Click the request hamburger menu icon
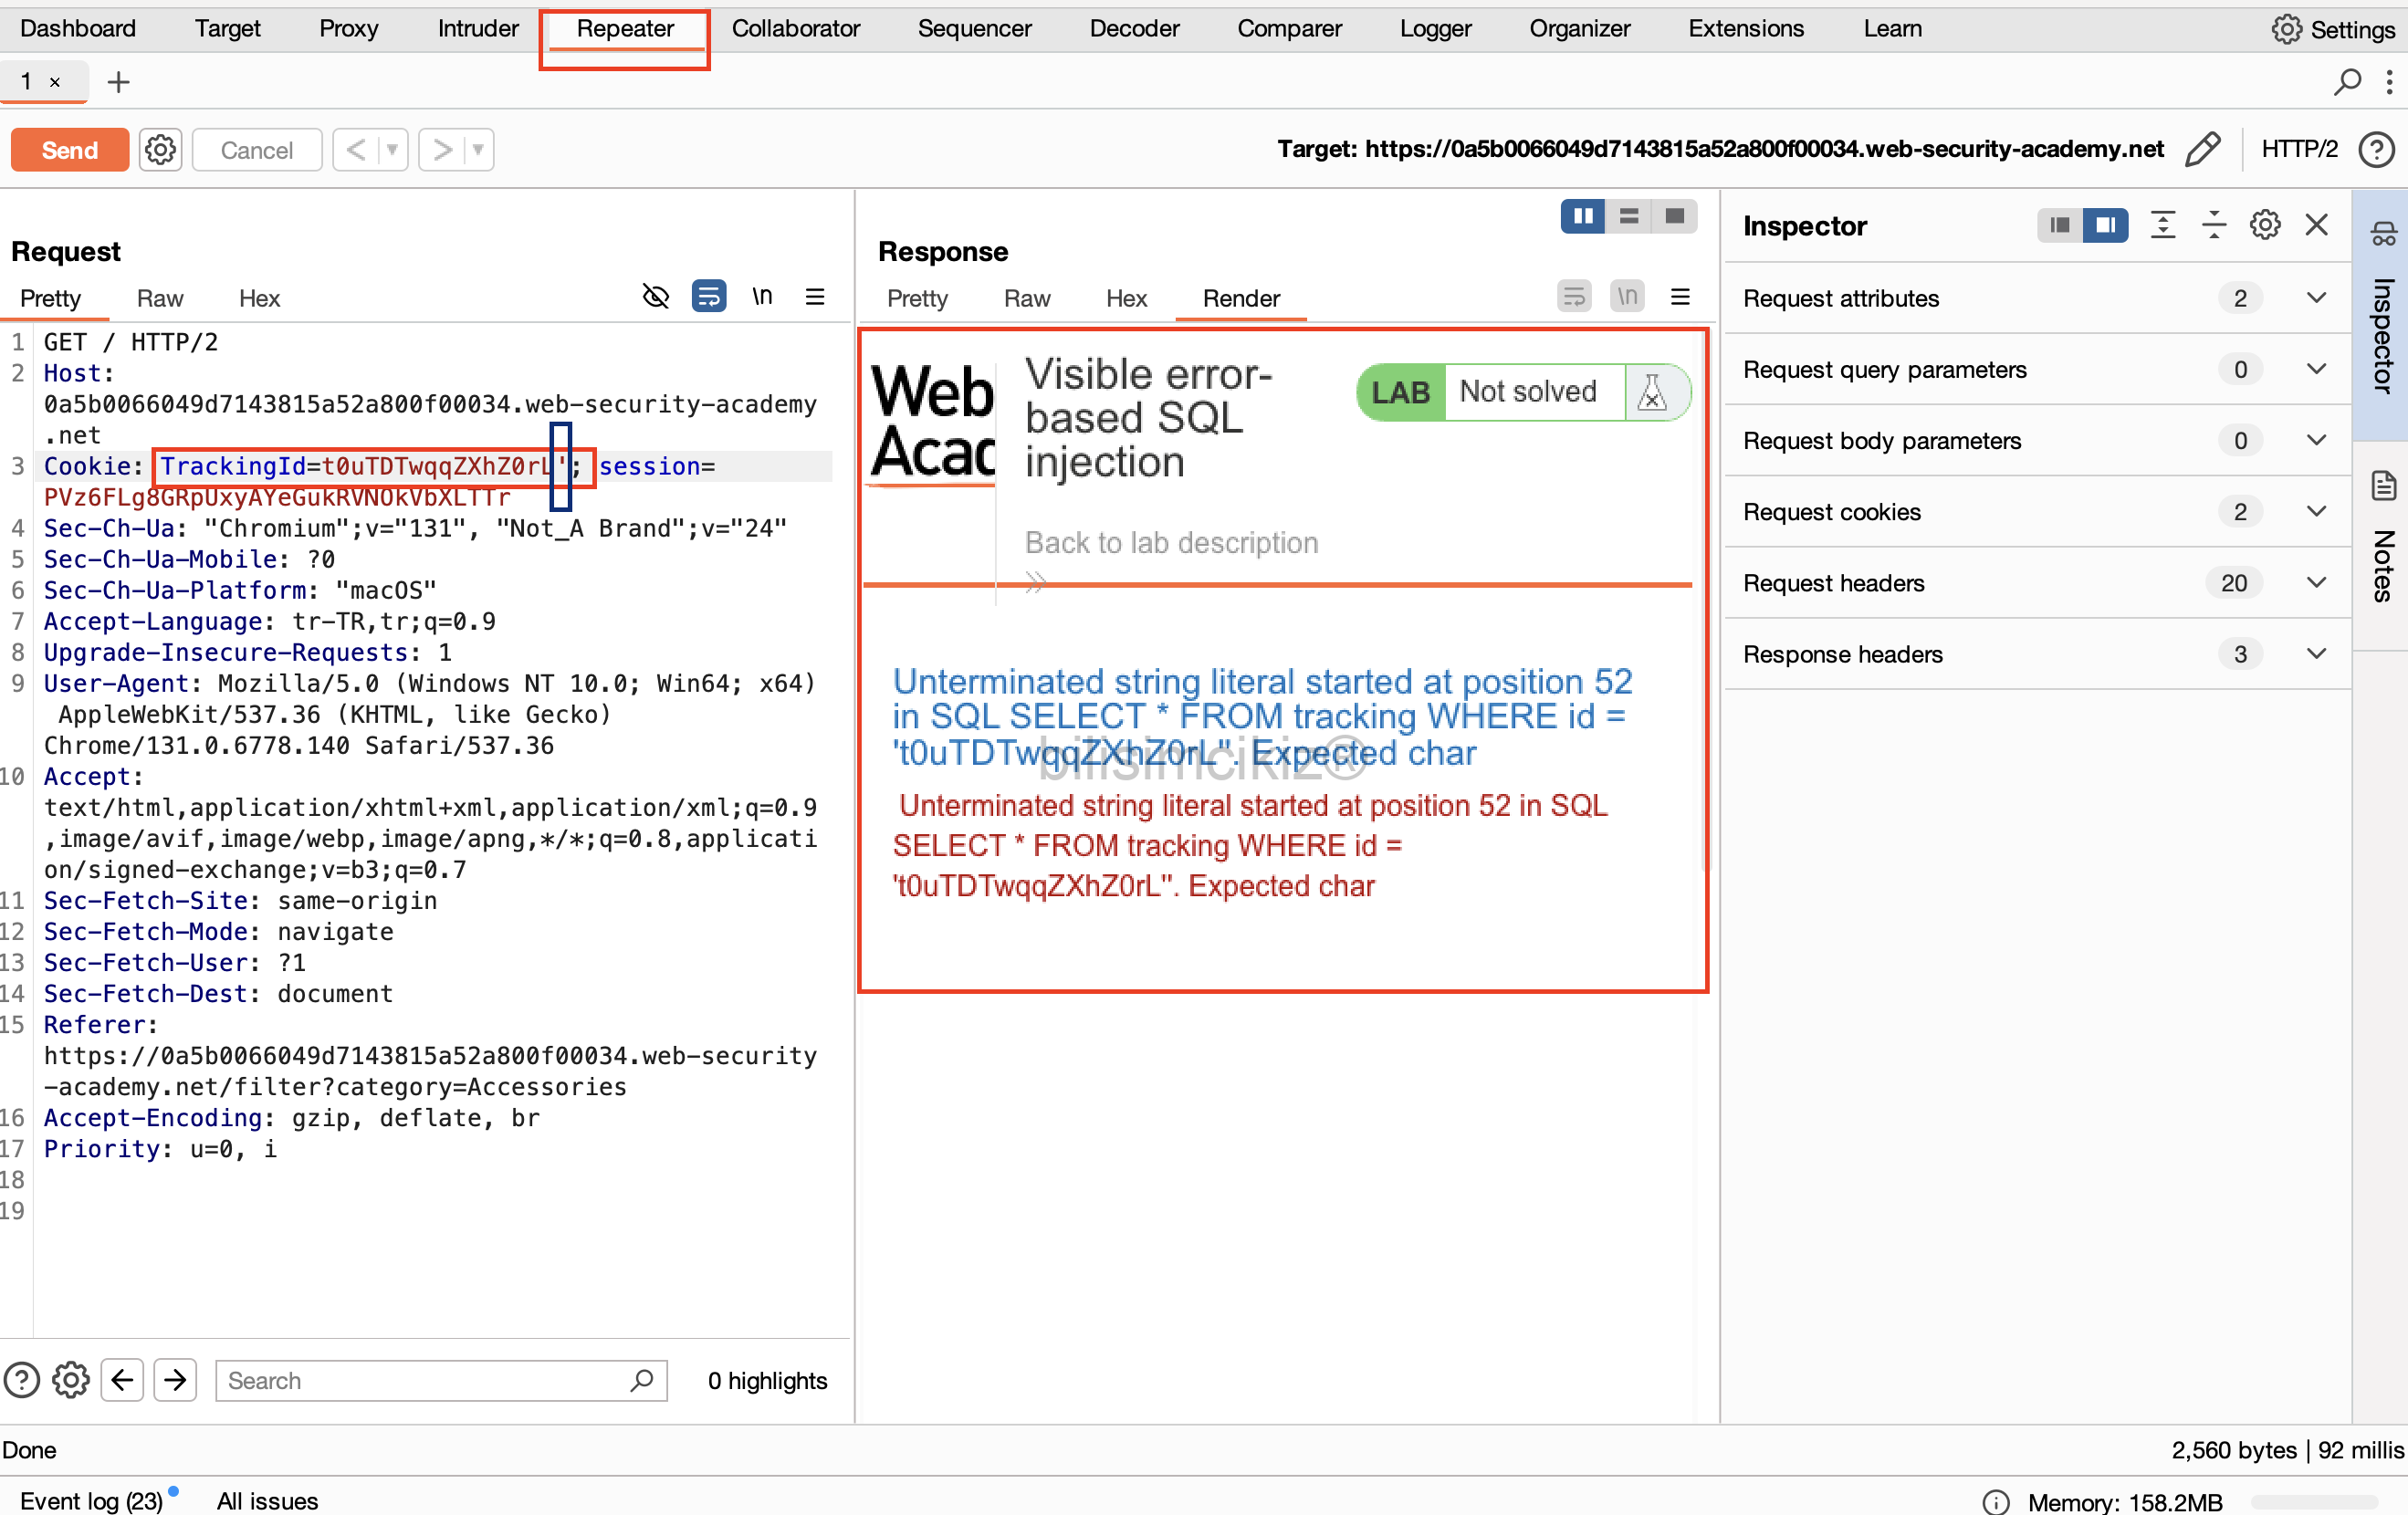 click(815, 297)
